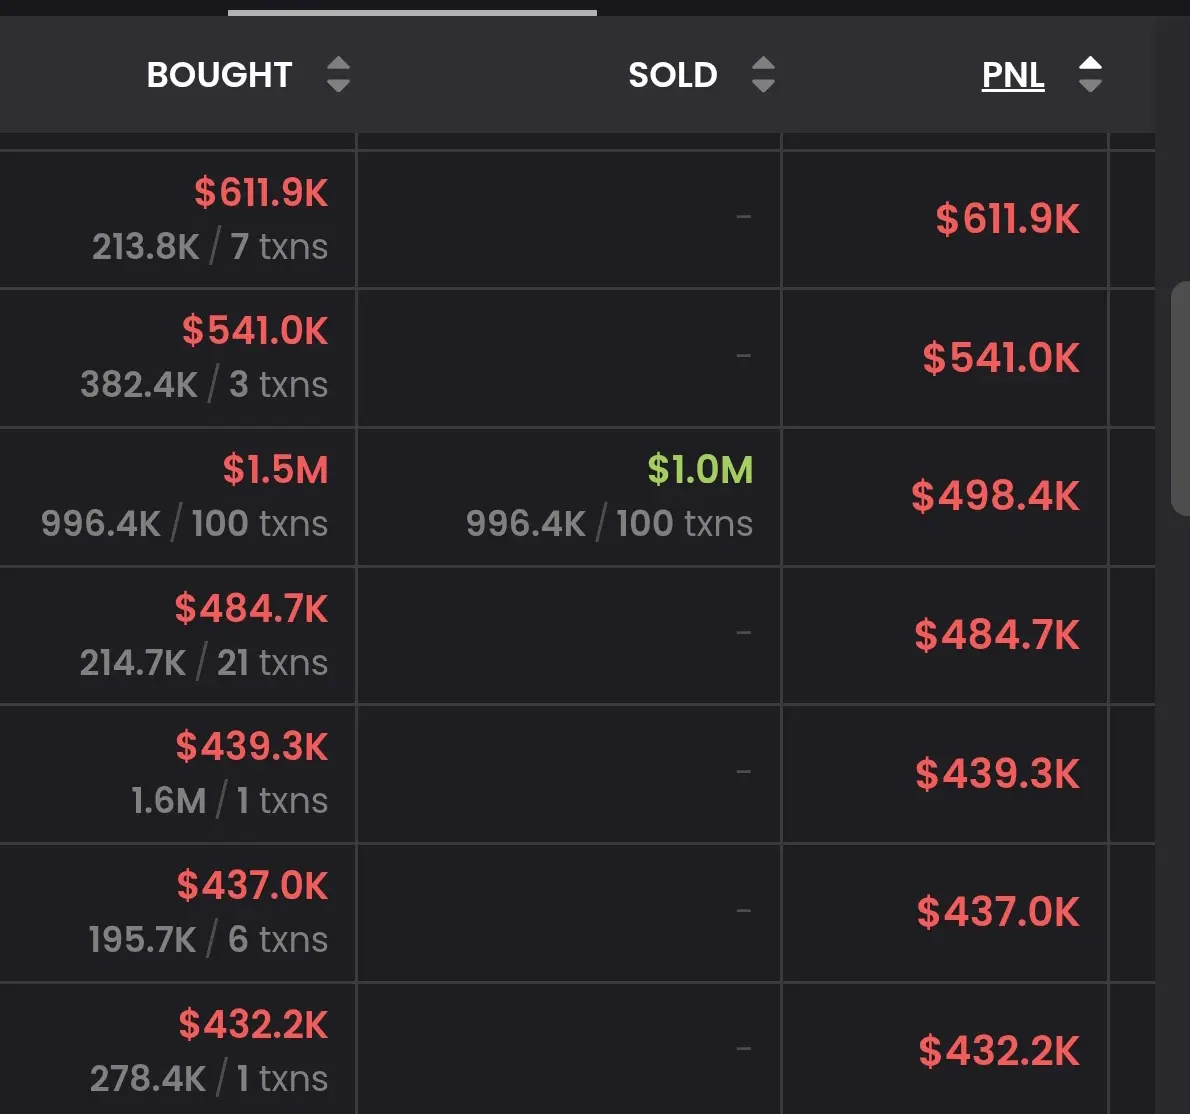
Task: Click the $541.0K PNL value
Action: tap(1001, 357)
